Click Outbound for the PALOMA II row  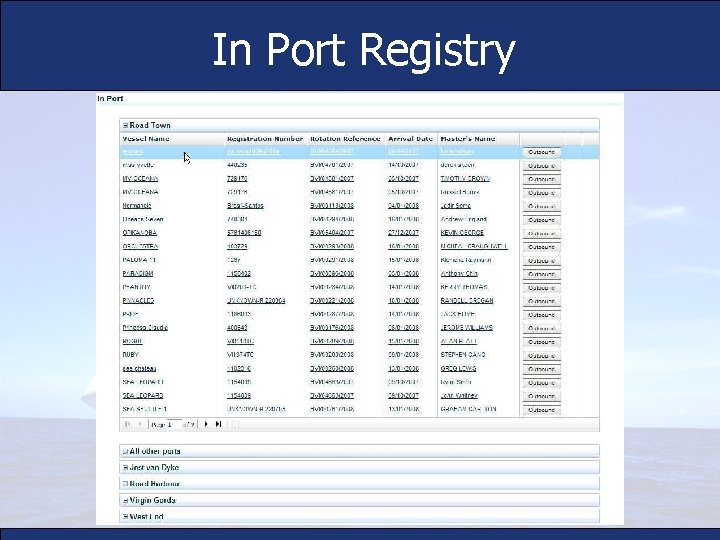pos(542,260)
